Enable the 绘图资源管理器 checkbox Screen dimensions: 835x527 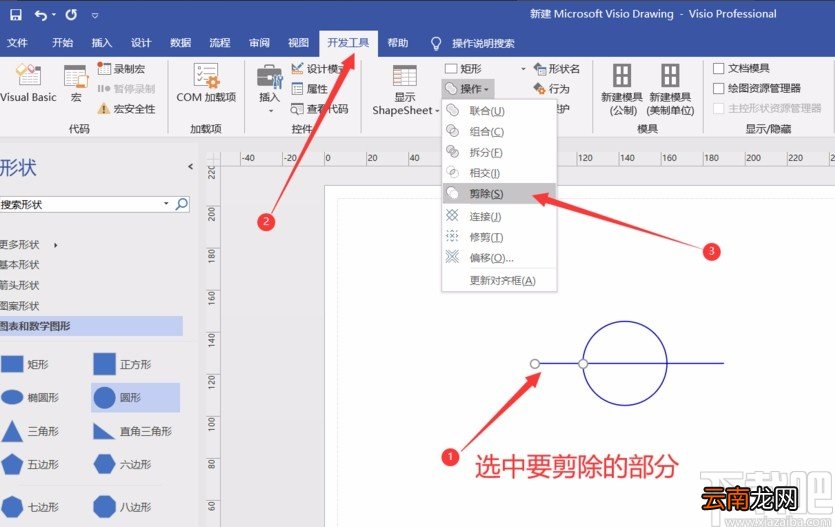[x=718, y=88]
